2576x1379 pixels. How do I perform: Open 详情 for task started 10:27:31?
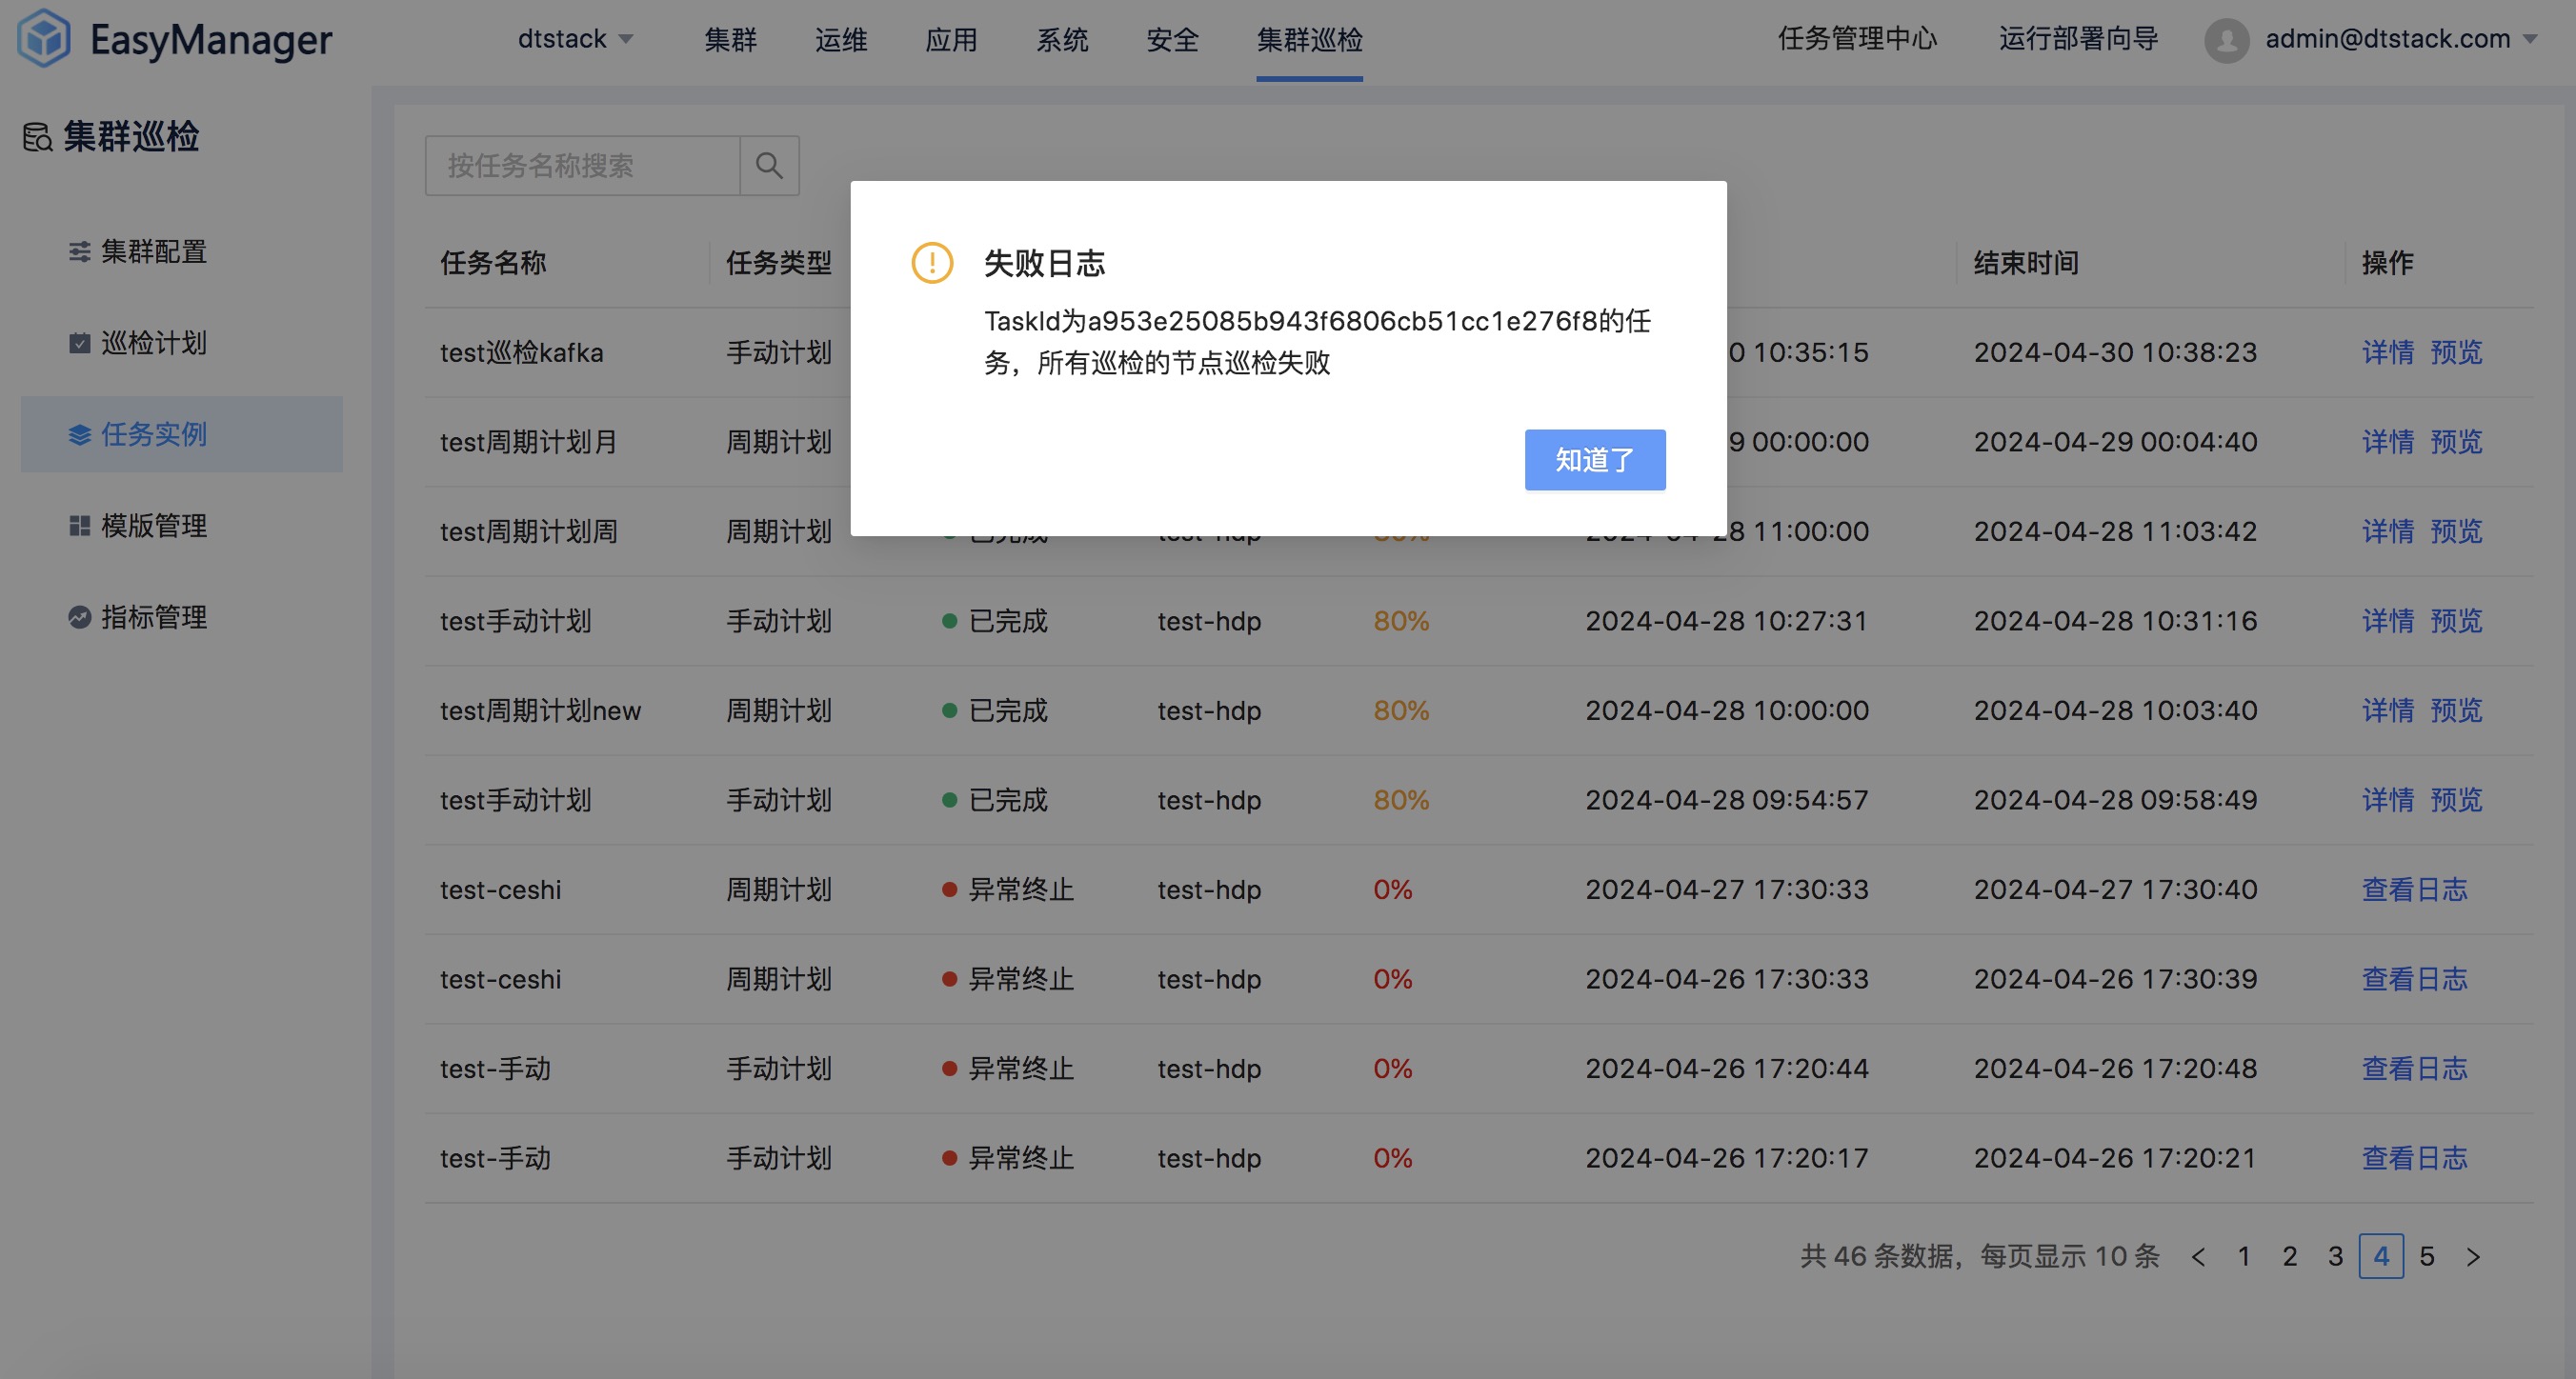2388,621
